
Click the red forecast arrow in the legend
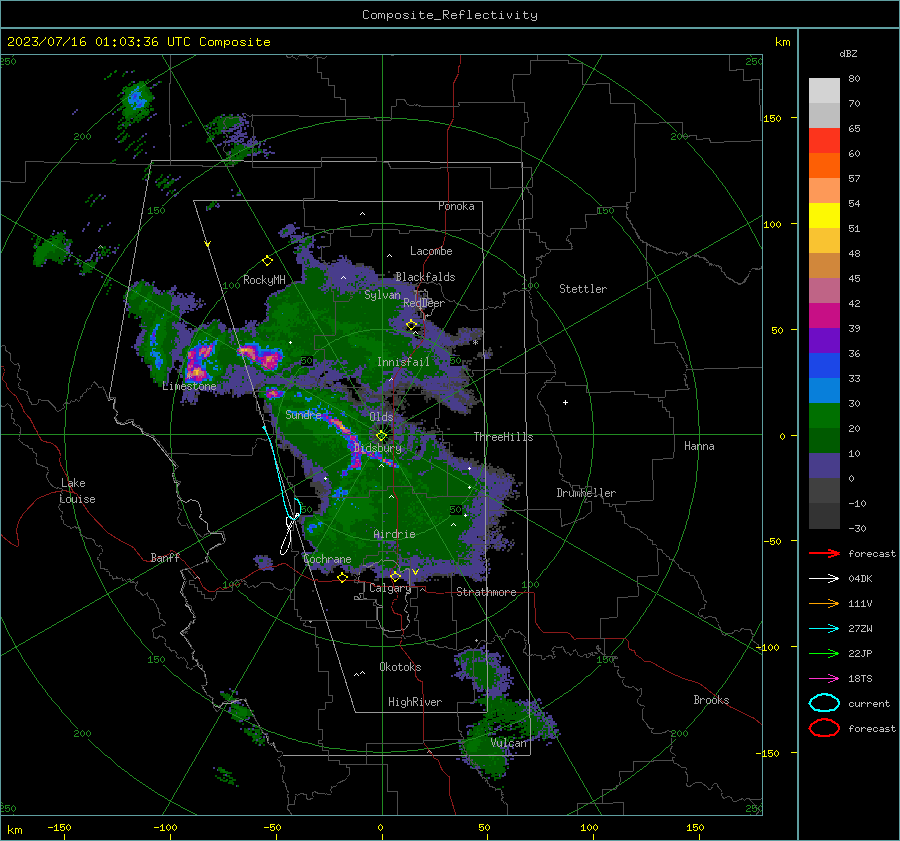824,553
